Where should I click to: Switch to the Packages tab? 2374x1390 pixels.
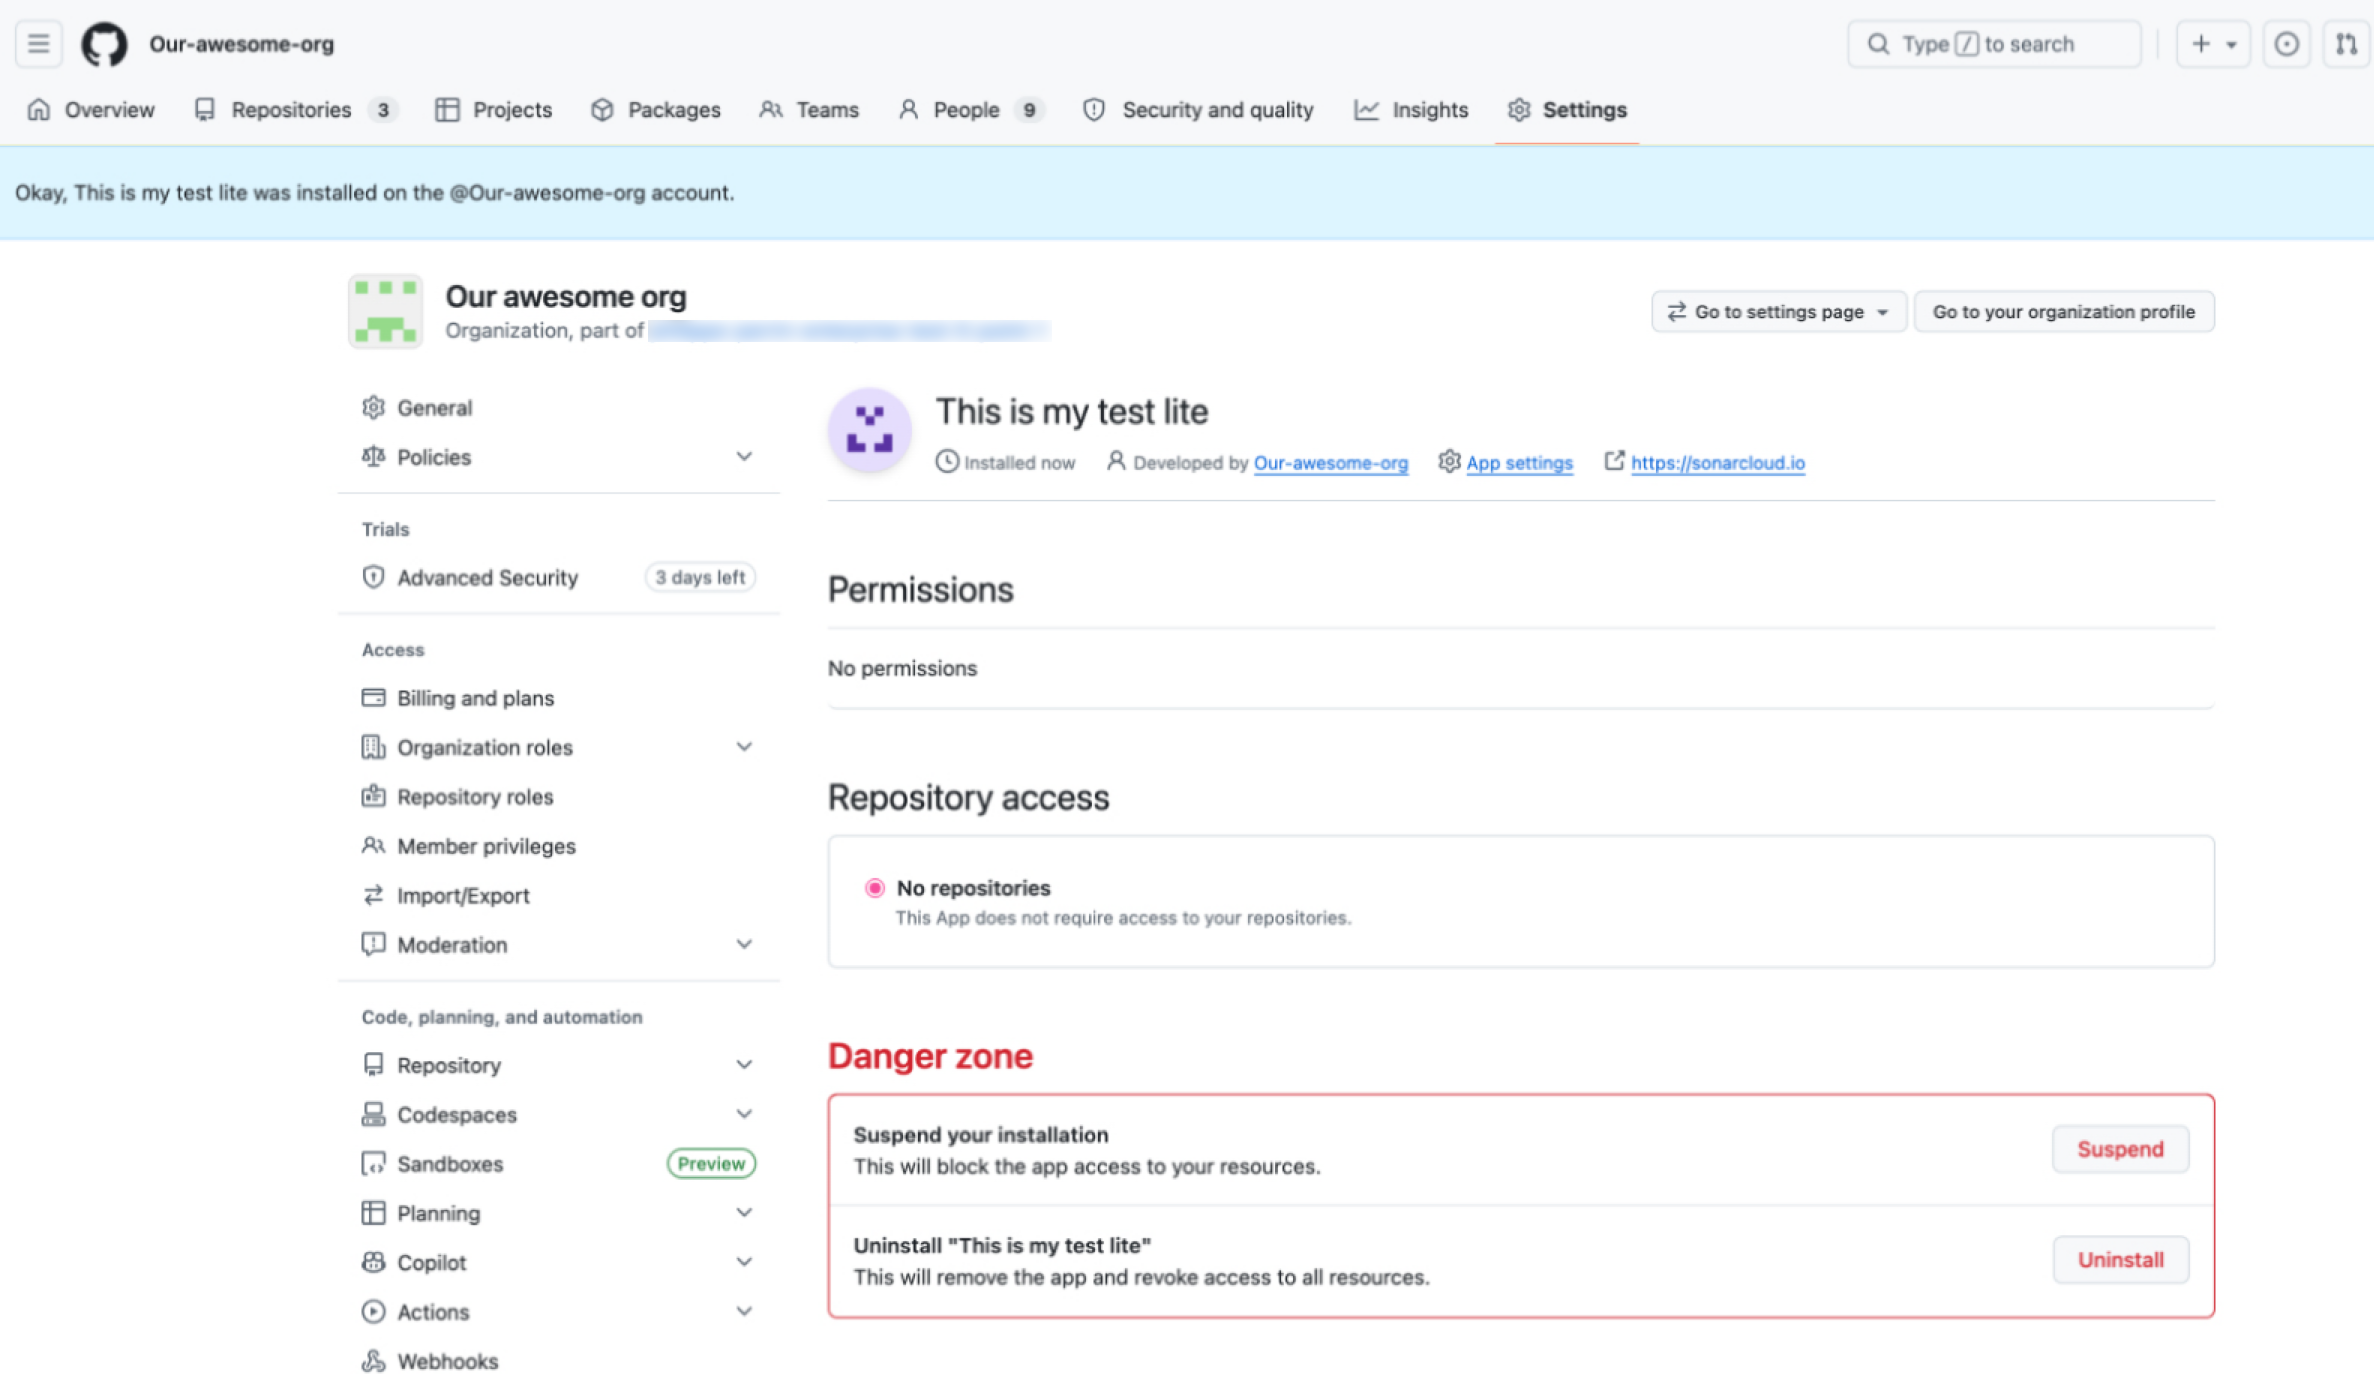[x=656, y=110]
